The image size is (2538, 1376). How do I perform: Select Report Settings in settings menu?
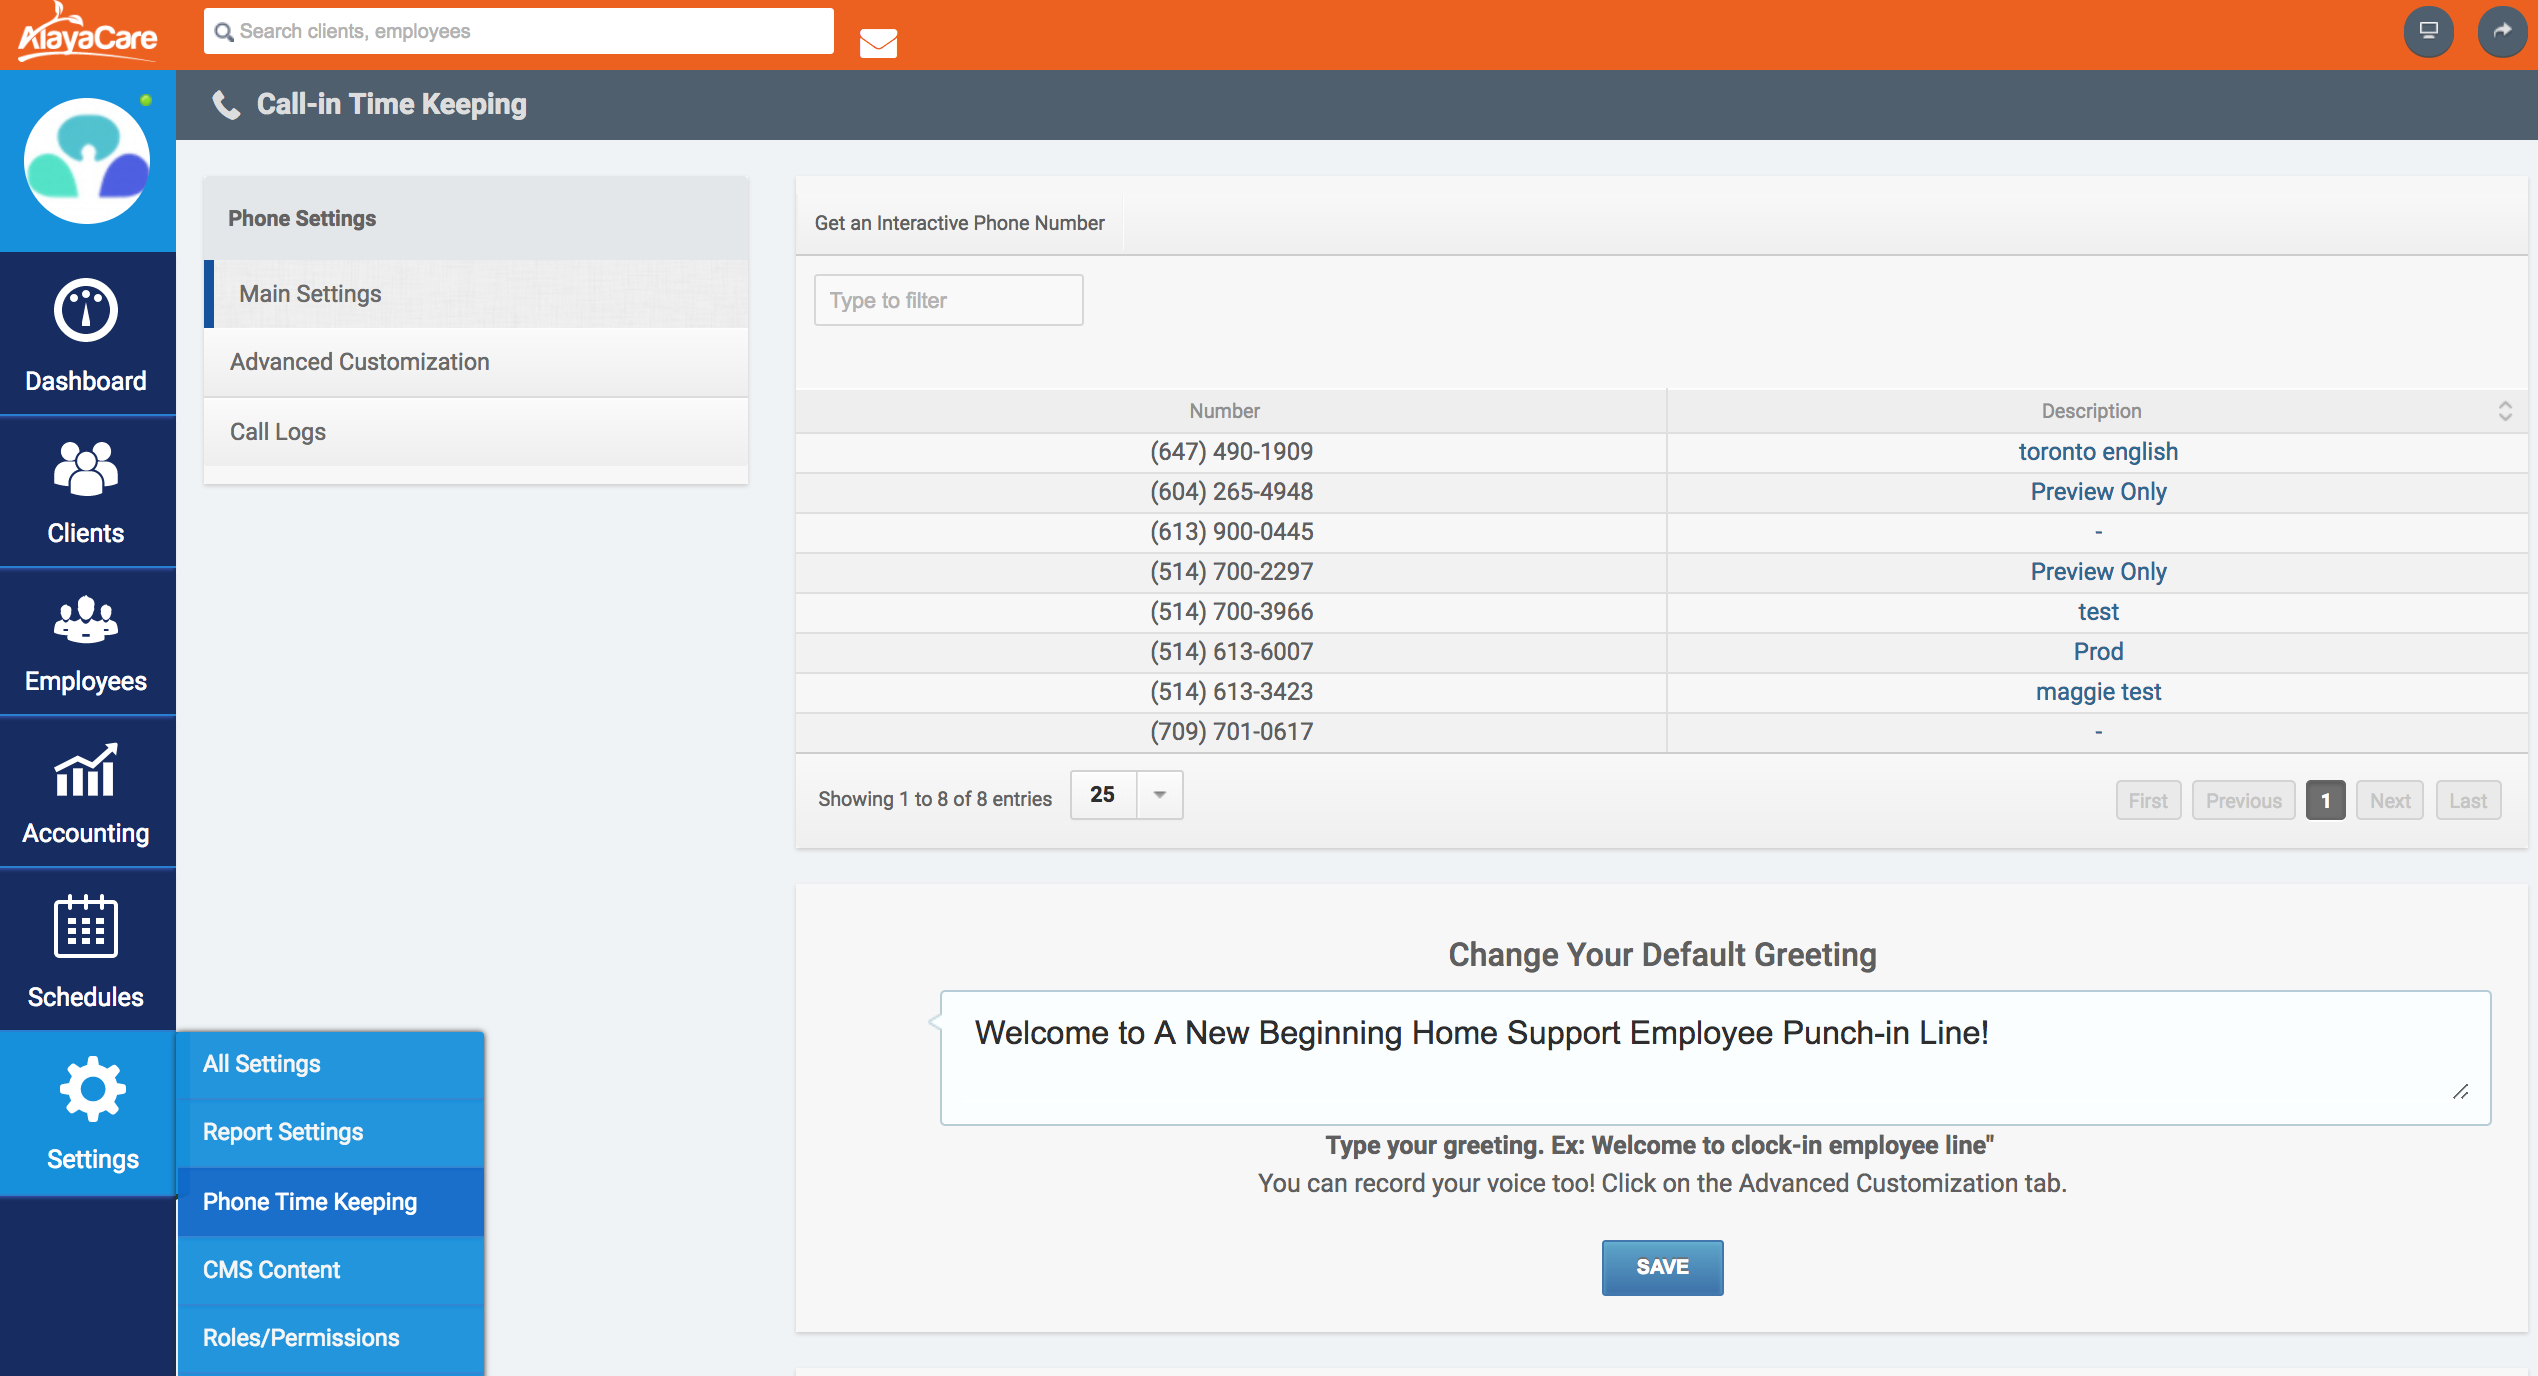(x=283, y=1132)
